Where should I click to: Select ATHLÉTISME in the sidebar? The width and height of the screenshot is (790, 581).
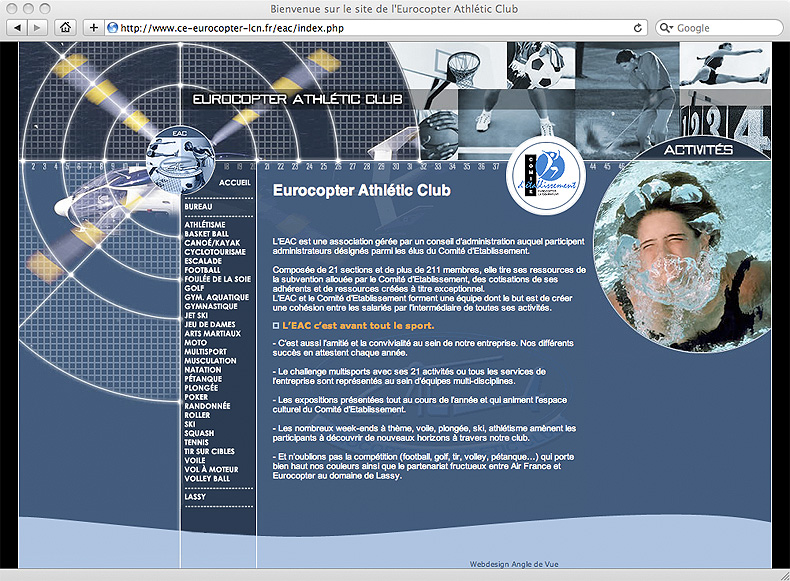coord(205,225)
